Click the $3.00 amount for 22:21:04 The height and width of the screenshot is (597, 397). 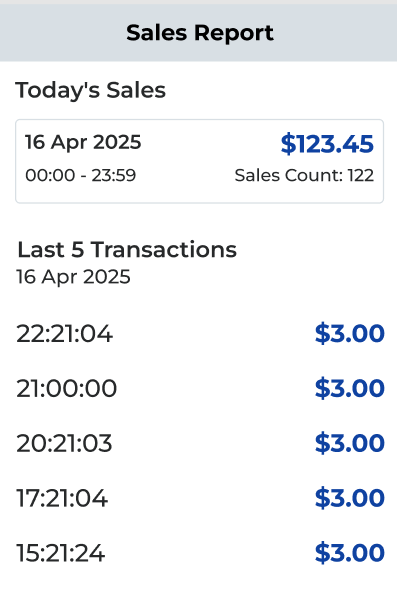pos(349,334)
